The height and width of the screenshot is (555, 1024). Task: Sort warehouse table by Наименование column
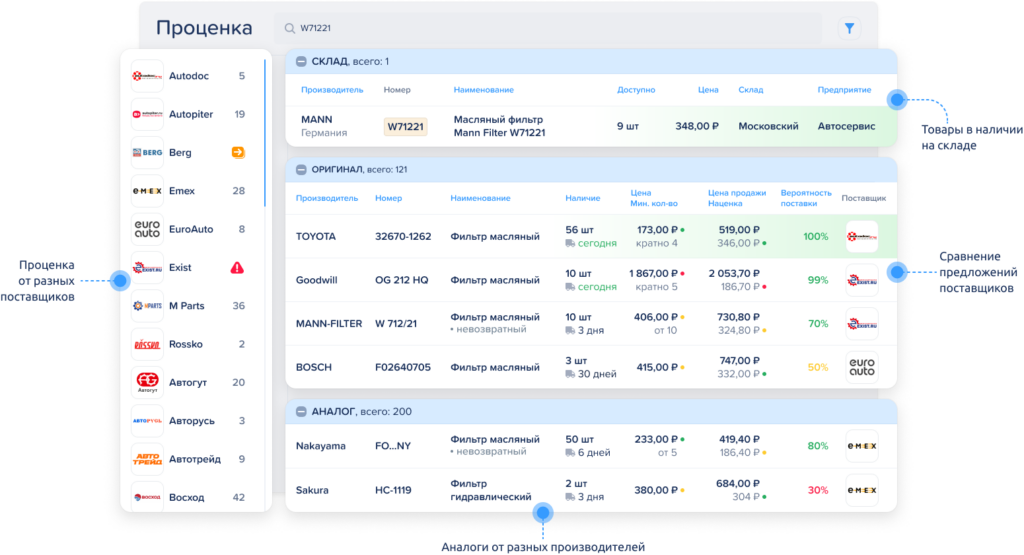click(483, 90)
